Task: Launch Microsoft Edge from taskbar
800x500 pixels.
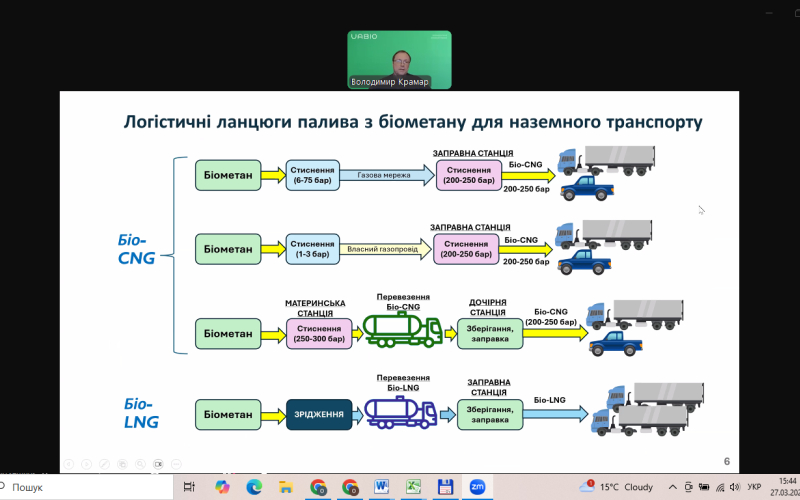Action: 254,487
